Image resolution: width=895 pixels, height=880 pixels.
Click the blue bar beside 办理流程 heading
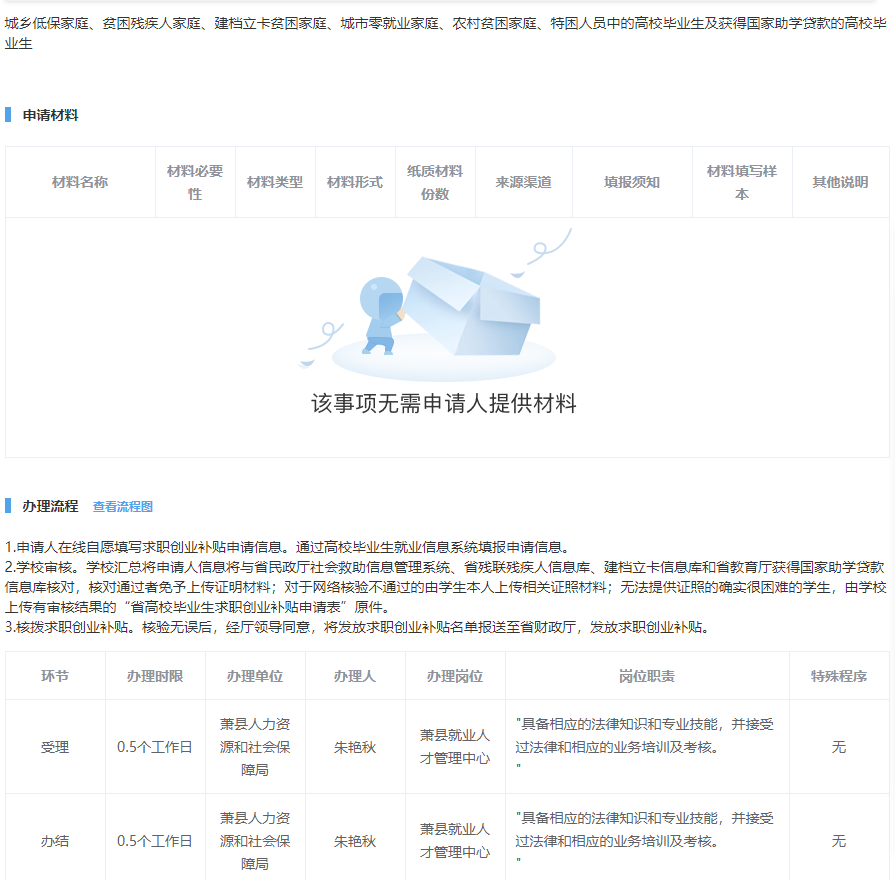tap(8, 506)
